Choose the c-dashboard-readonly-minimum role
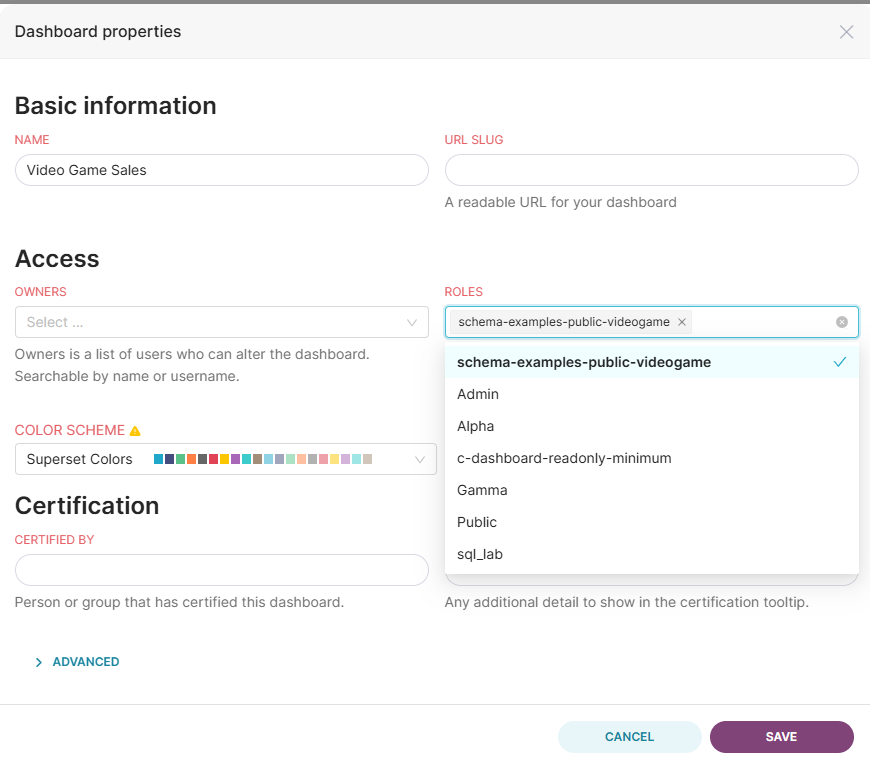The height and width of the screenshot is (763, 870). (x=651, y=458)
